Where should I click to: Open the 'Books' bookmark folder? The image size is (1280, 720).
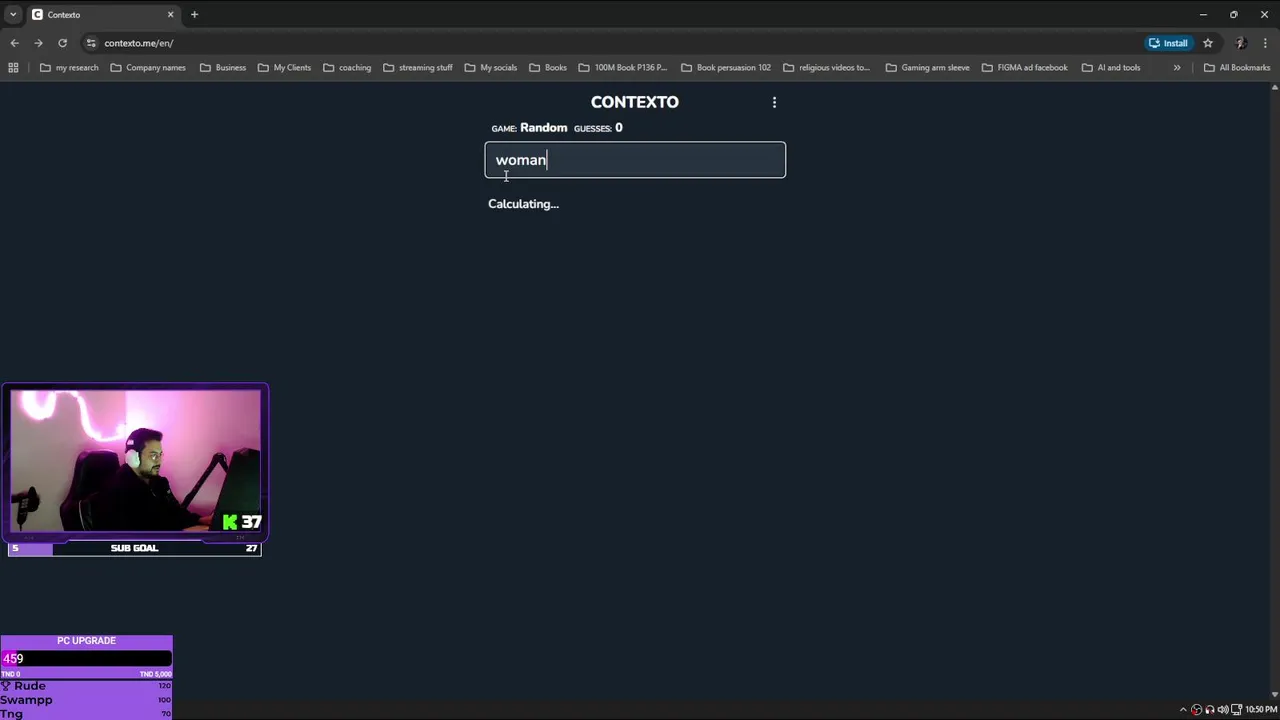[548, 67]
